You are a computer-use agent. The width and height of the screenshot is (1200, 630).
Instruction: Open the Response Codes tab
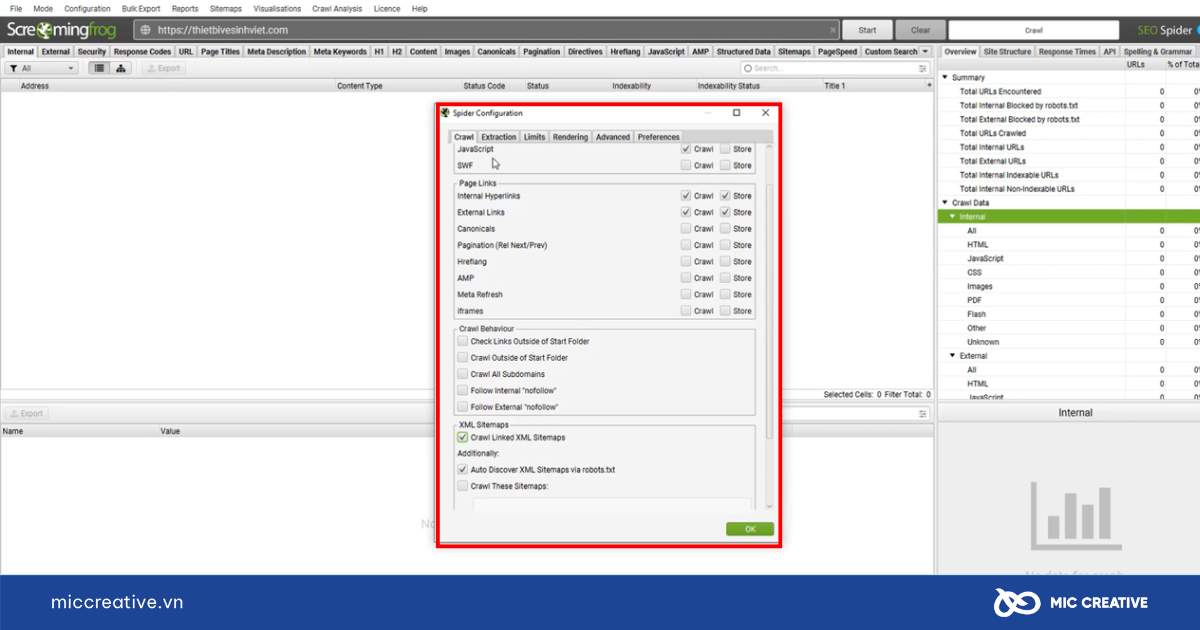point(142,52)
